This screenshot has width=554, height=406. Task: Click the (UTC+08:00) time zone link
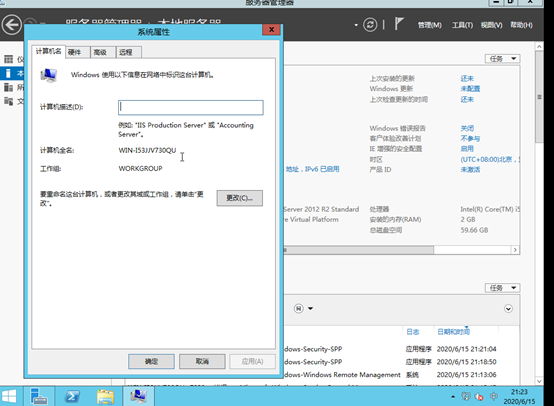point(490,159)
